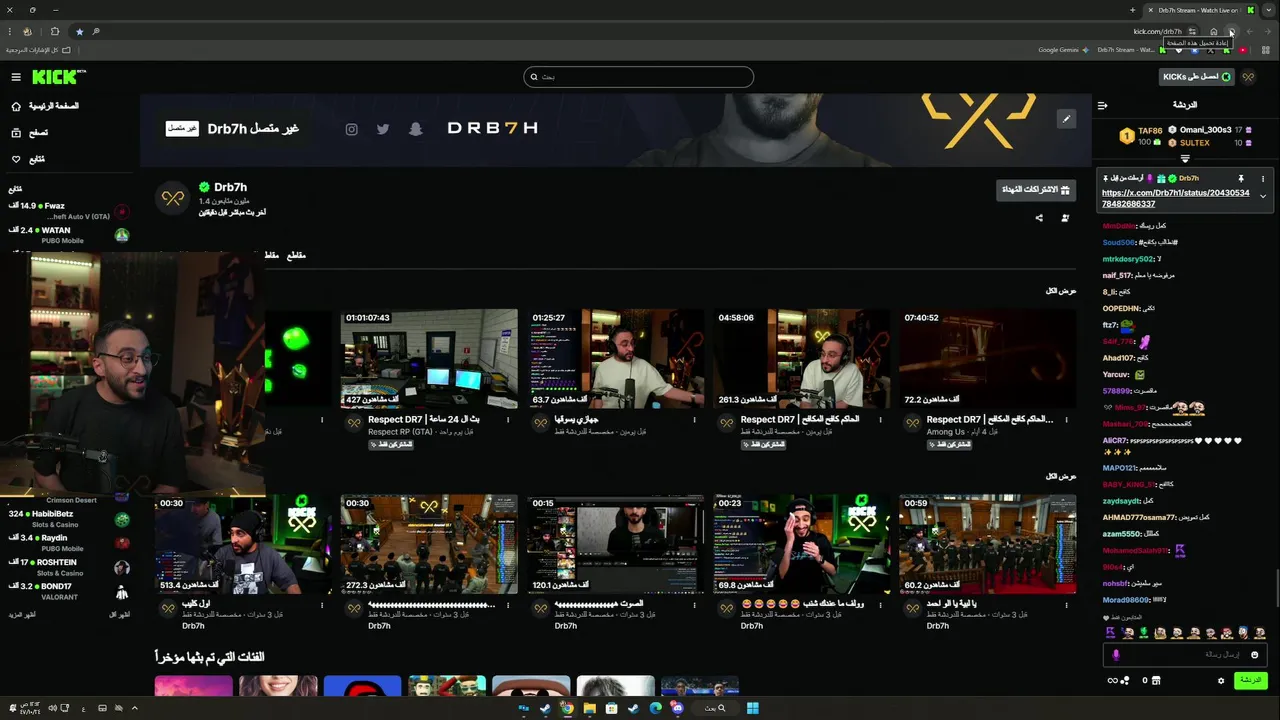
Task: Open the hamburger menu beside the KICK logo
Action: (x=16, y=77)
